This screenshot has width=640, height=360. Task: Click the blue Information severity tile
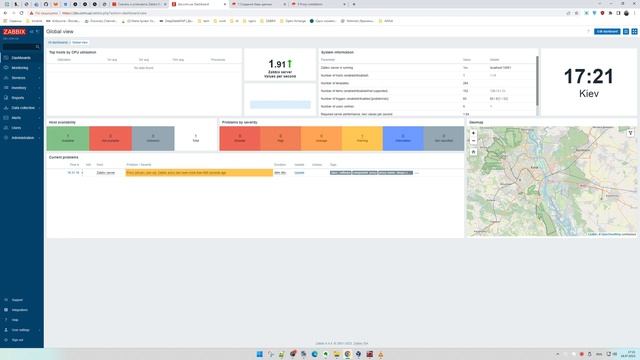point(403,138)
